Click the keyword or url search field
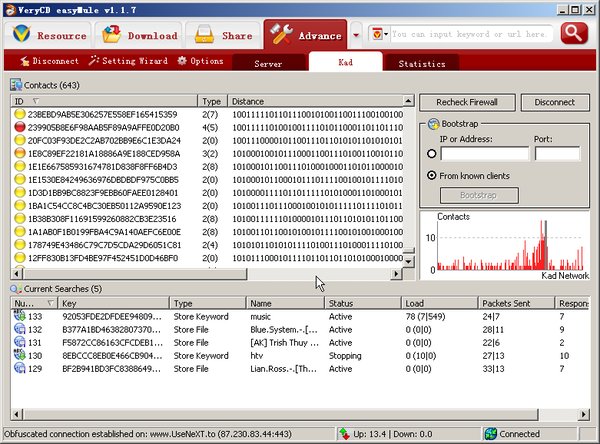Viewport: 600px width, 444px height. pyautogui.click(x=471, y=34)
